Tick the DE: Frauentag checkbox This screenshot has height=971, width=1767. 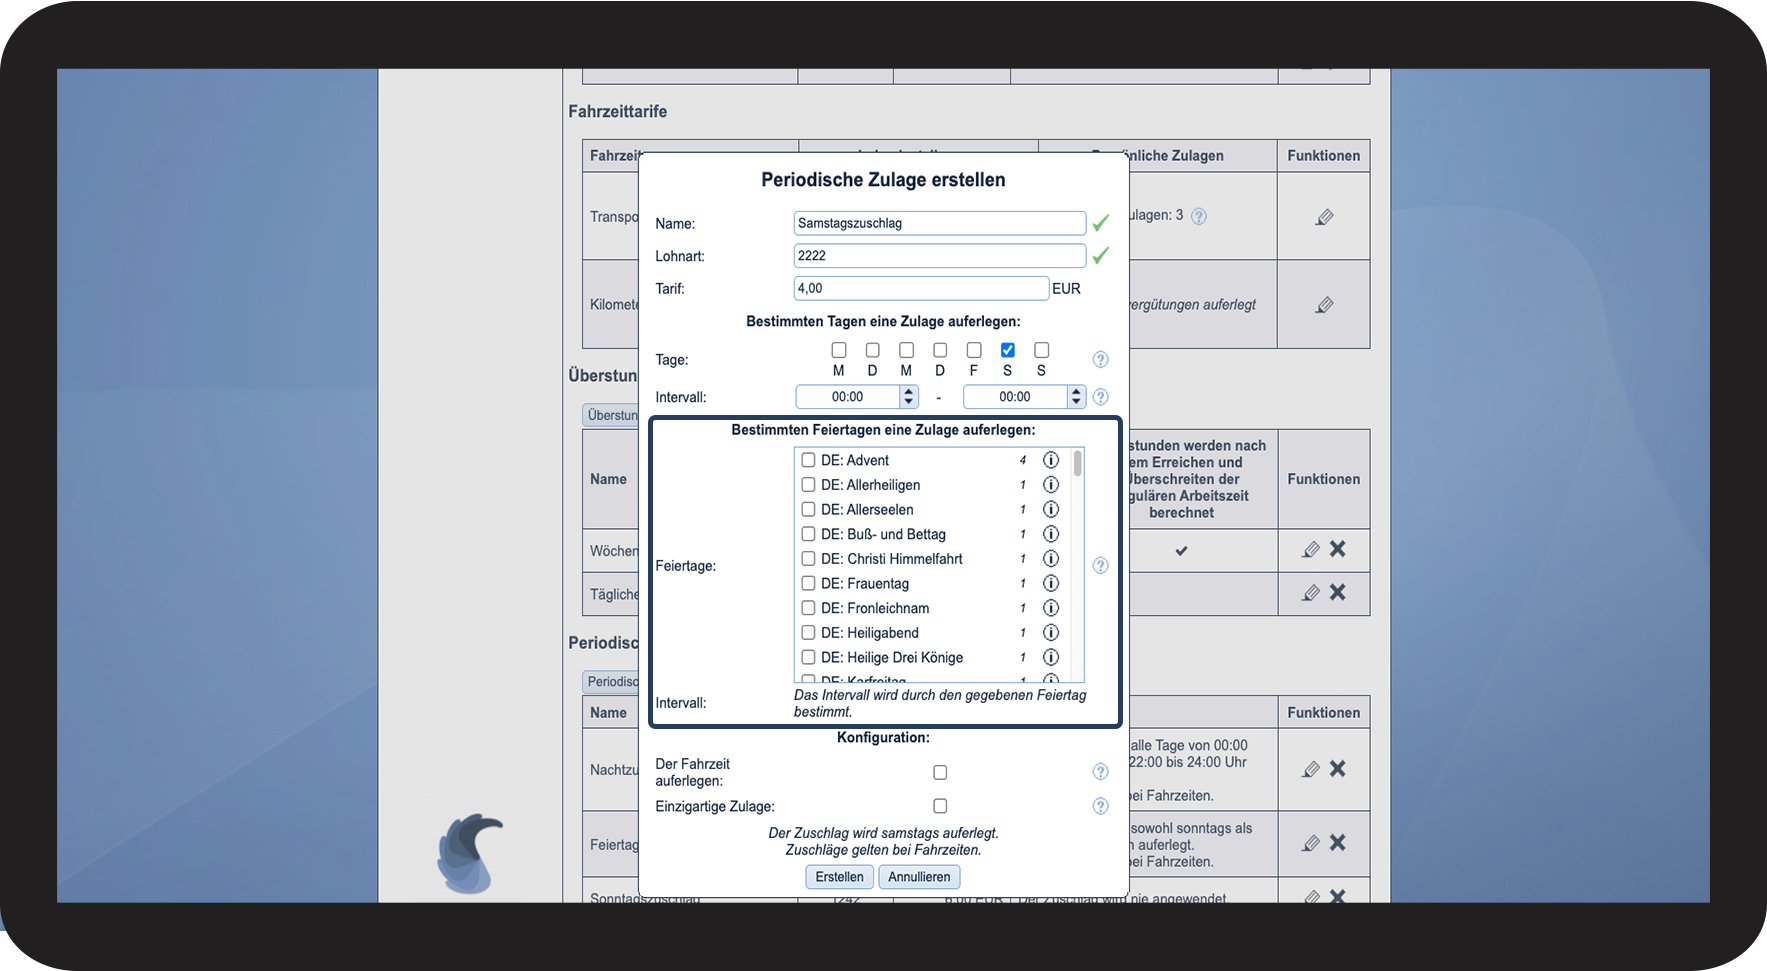pos(808,583)
